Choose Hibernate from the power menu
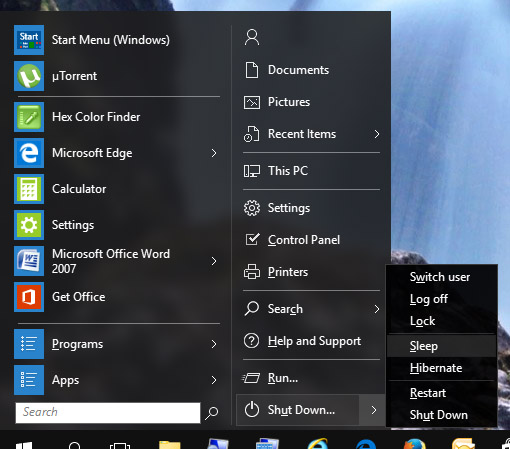The width and height of the screenshot is (510, 449). (x=436, y=368)
